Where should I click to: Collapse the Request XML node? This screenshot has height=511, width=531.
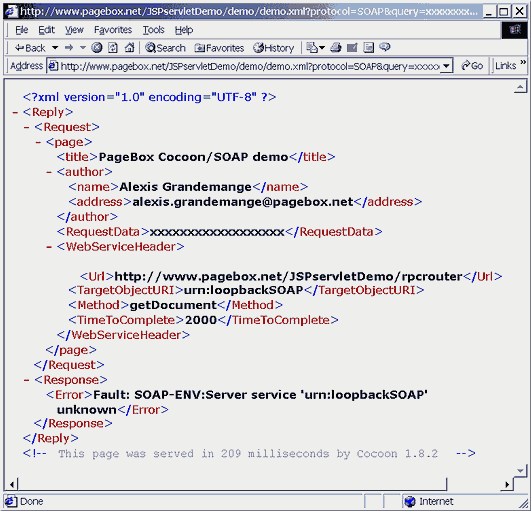(x=27, y=128)
